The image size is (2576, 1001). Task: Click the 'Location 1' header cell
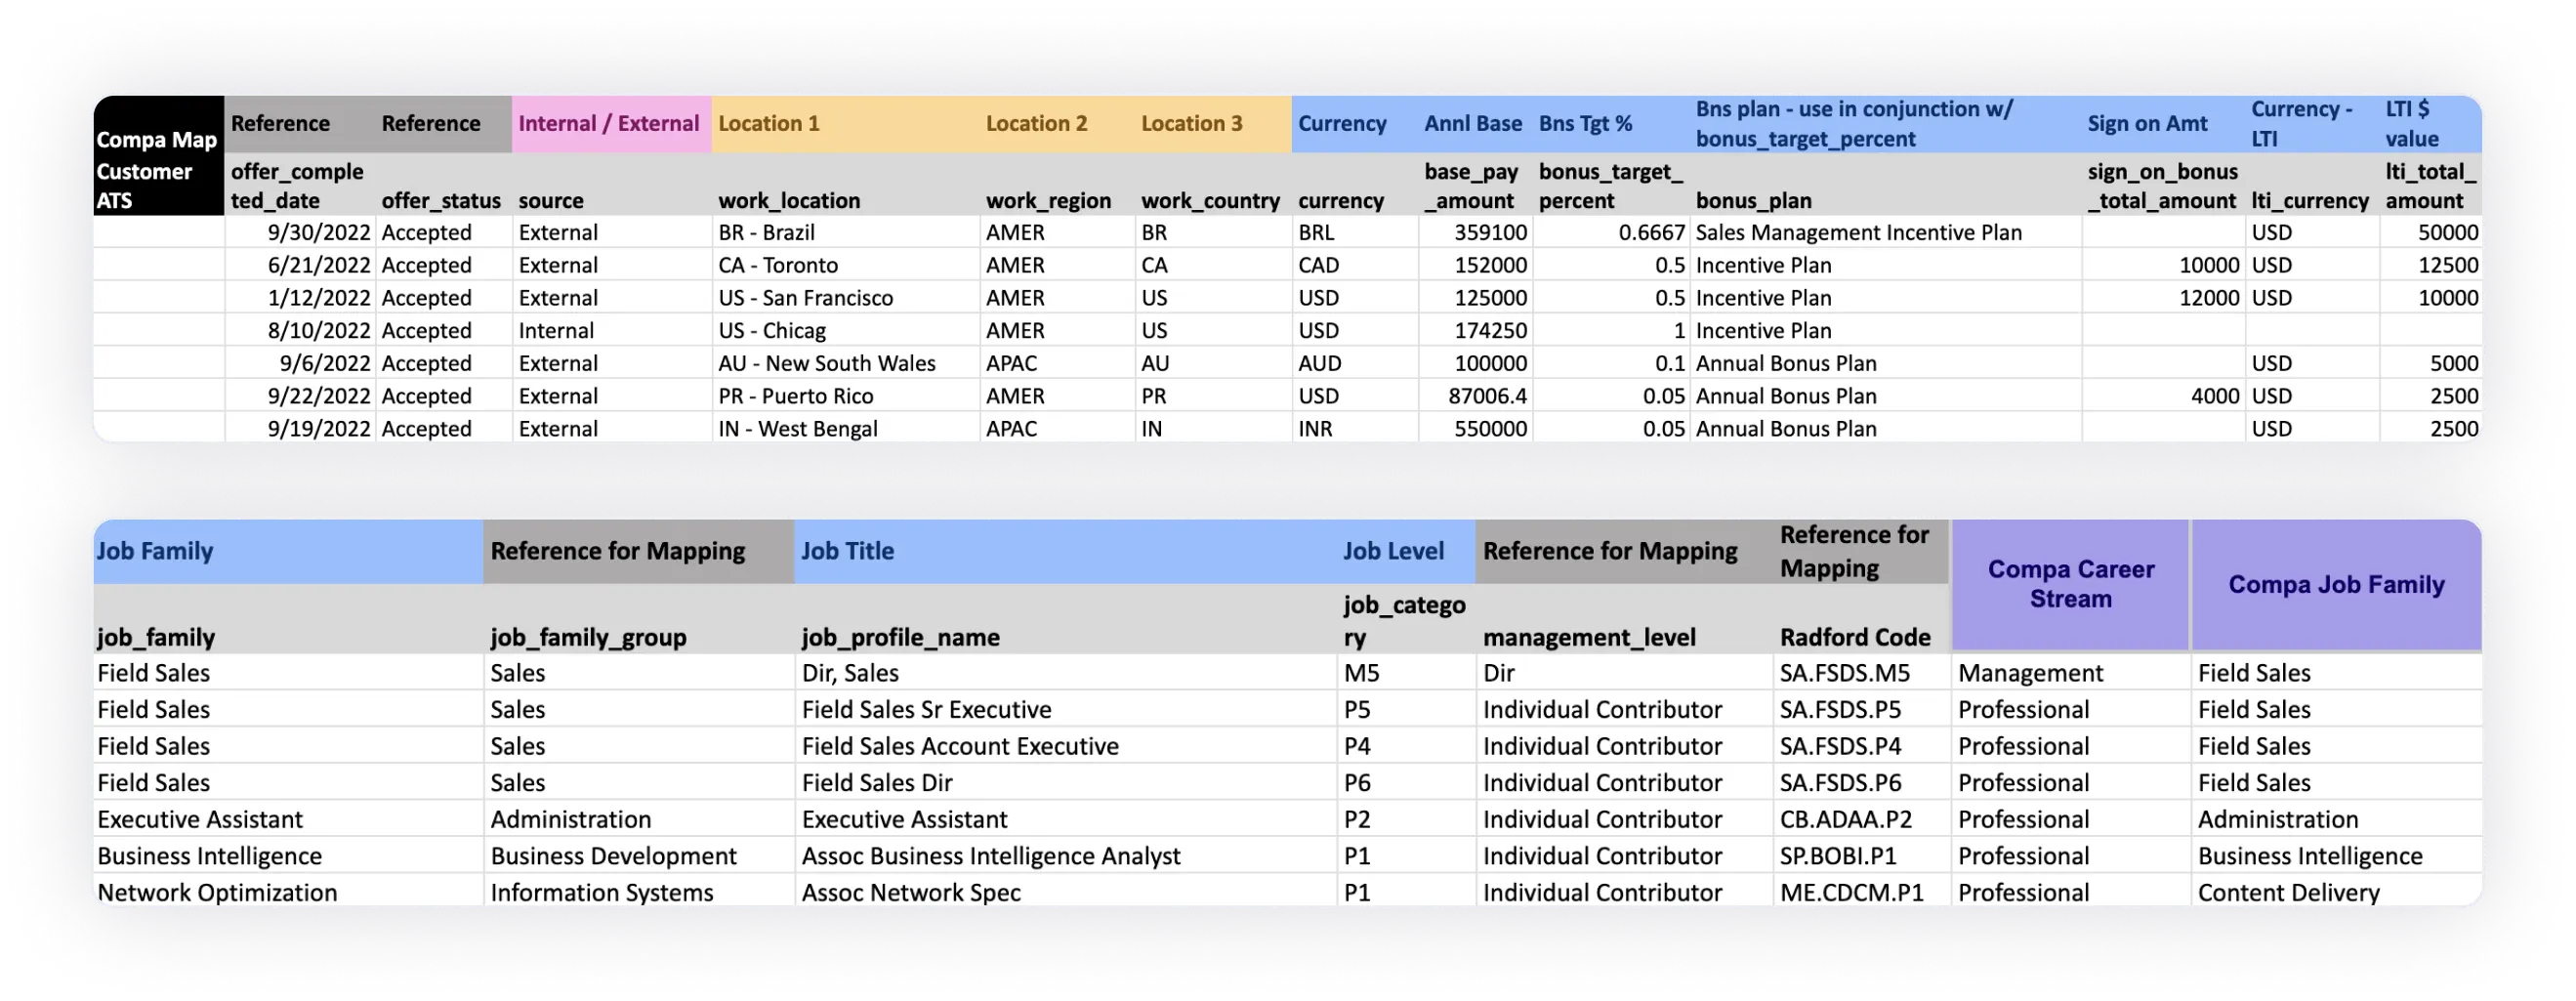(x=845, y=124)
